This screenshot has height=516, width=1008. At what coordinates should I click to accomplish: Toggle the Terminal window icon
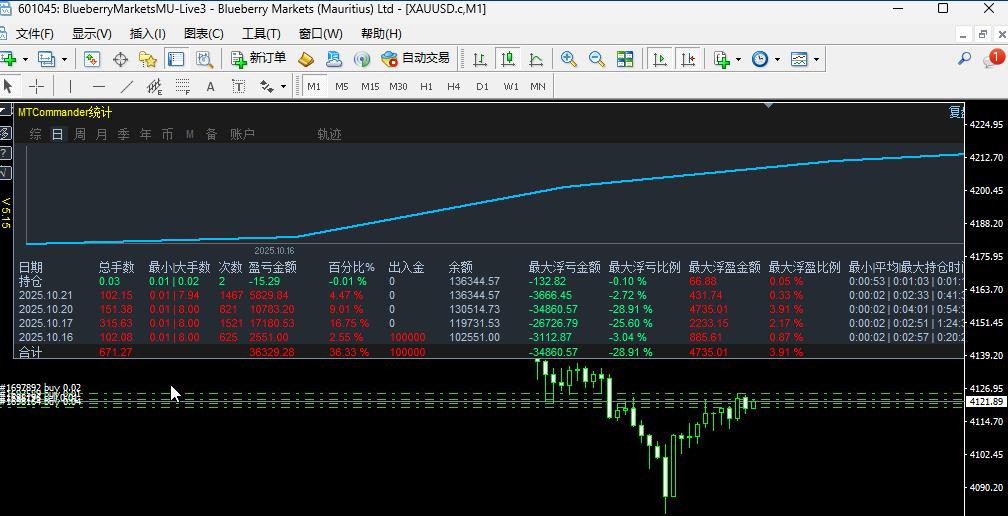tap(176, 59)
